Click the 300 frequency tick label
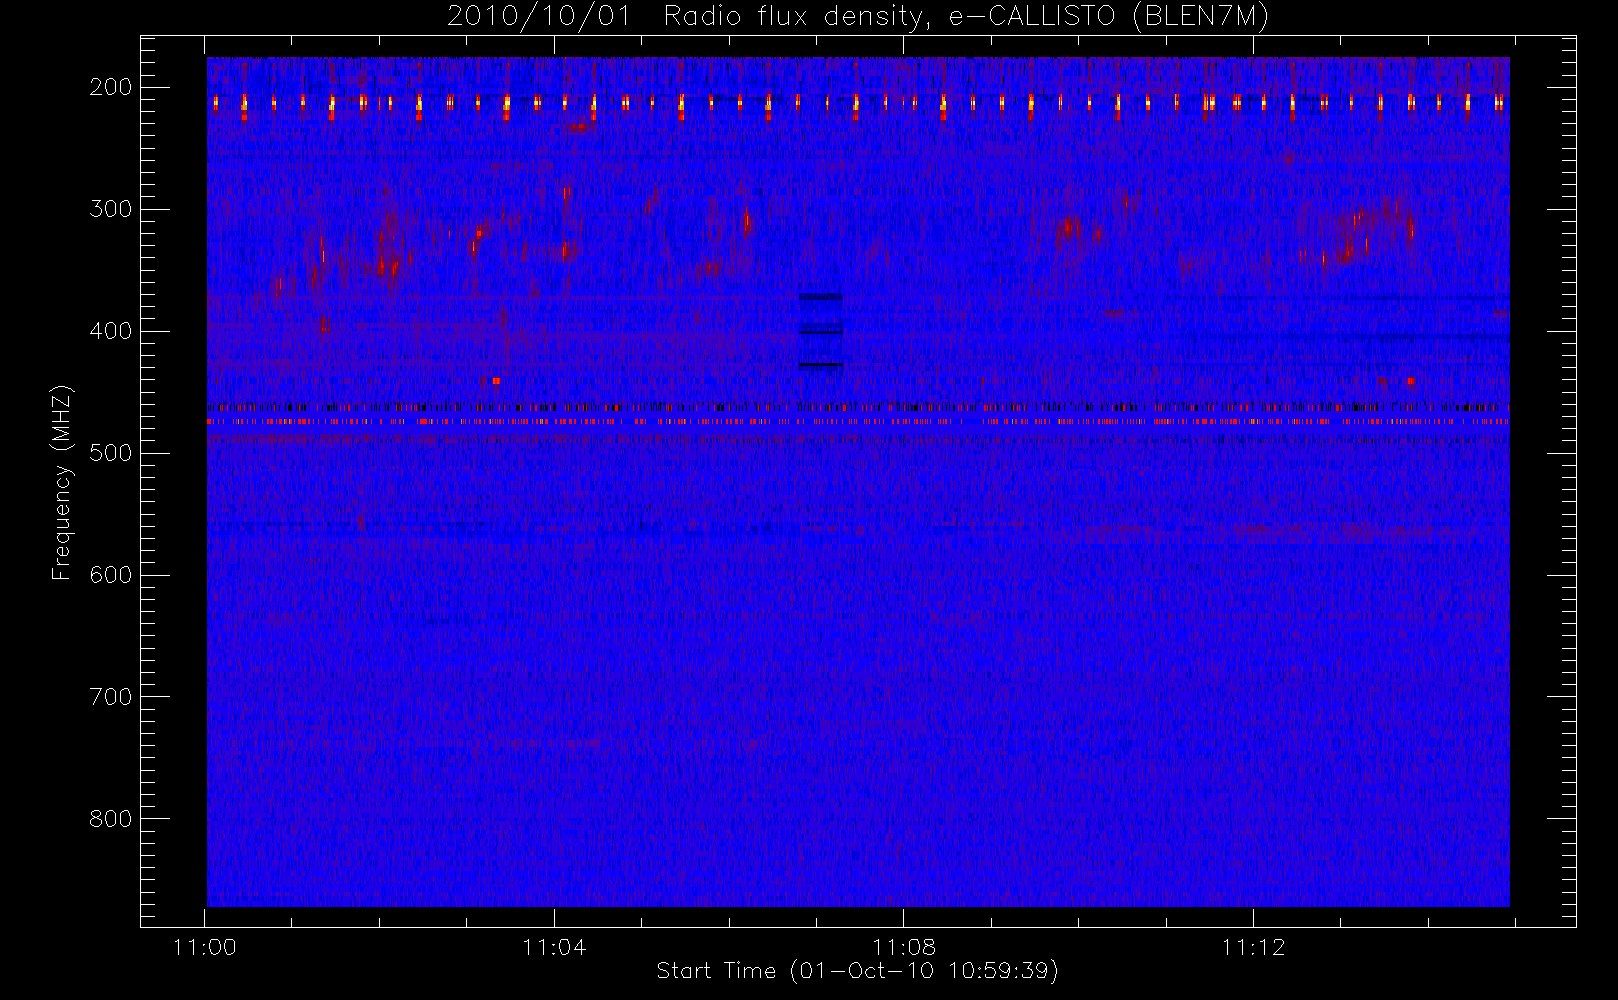This screenshot has height=1000, width=1618. coord(111,209)
